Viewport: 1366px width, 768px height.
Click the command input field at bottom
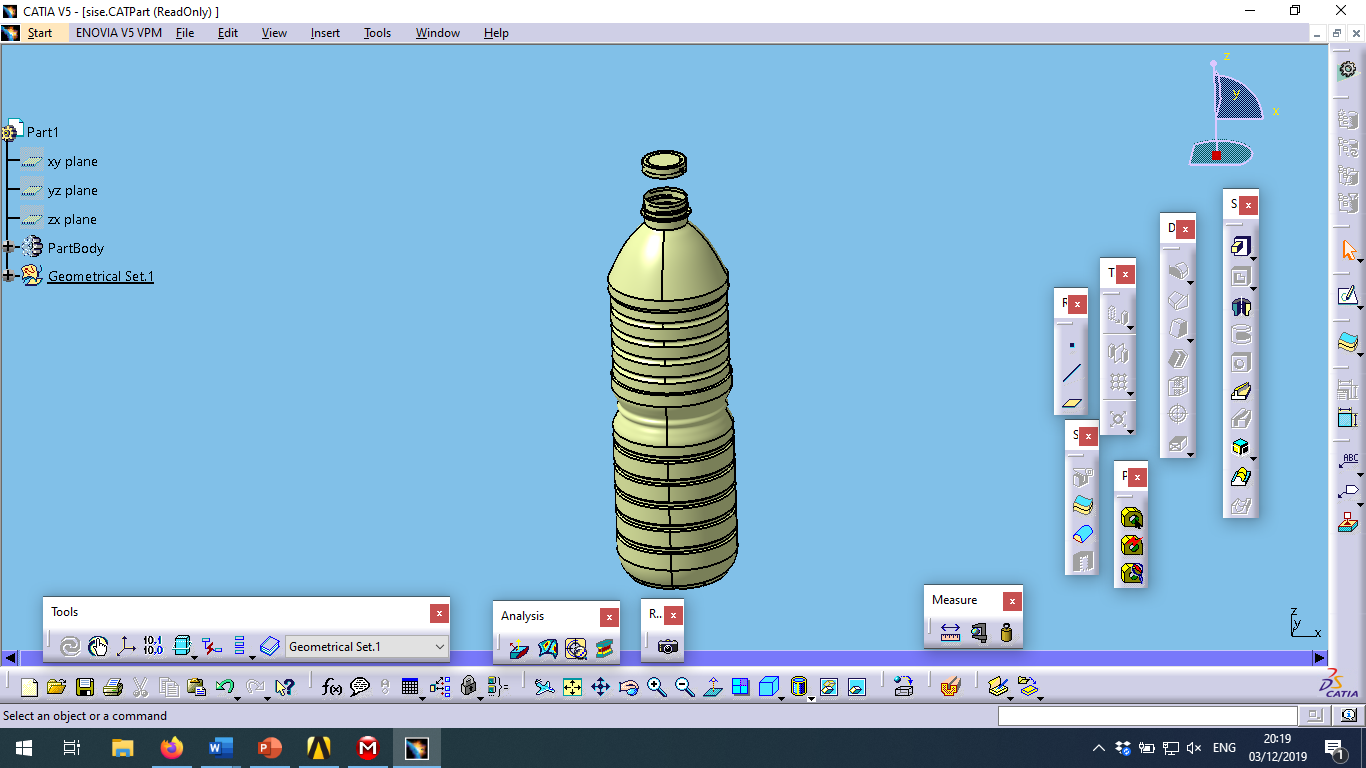pyautogui.click(x=1147, y=716)
